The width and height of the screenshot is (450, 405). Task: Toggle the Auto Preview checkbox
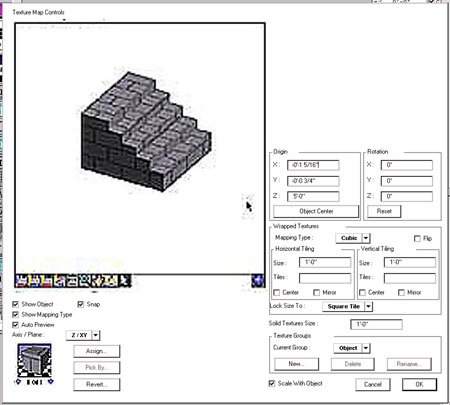click(15, 325)
